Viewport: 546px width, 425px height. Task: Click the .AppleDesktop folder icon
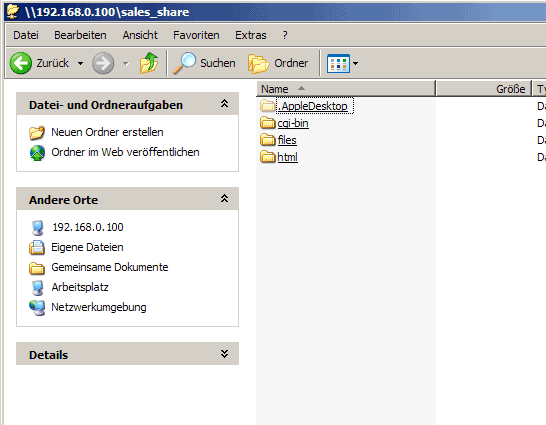[x=267, y=106]
